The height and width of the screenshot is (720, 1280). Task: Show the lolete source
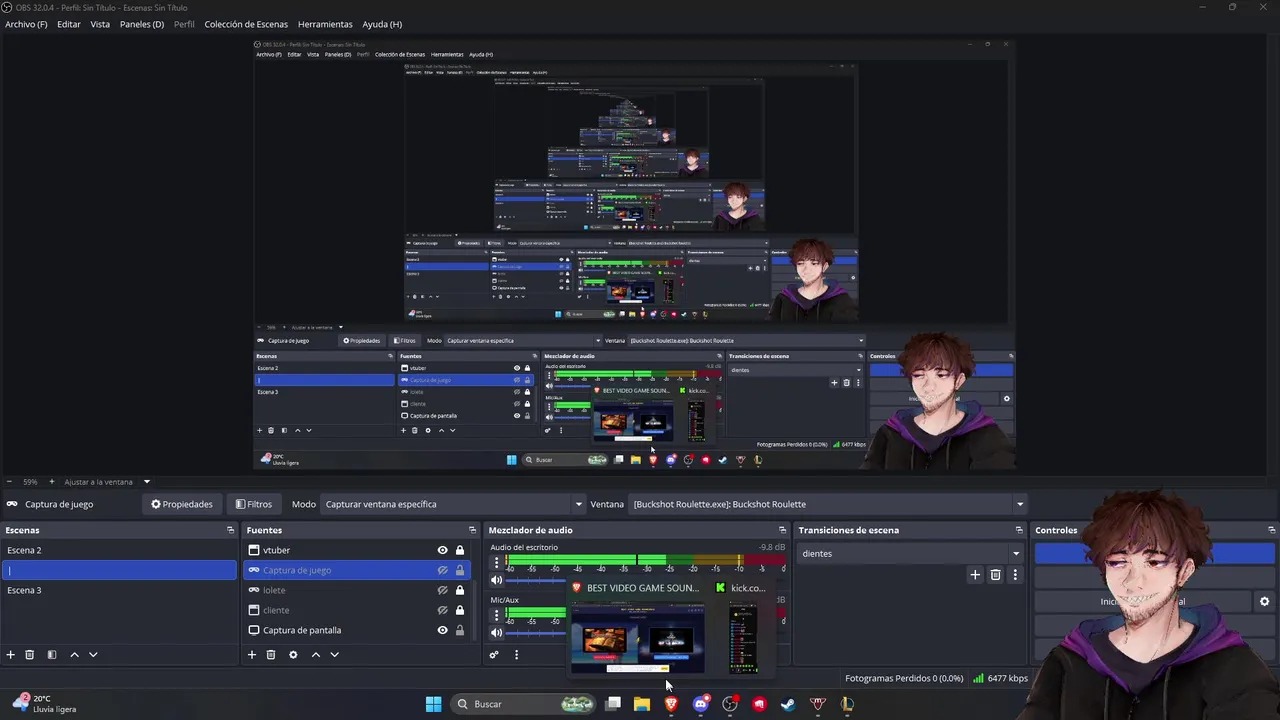tap(442, 590)
